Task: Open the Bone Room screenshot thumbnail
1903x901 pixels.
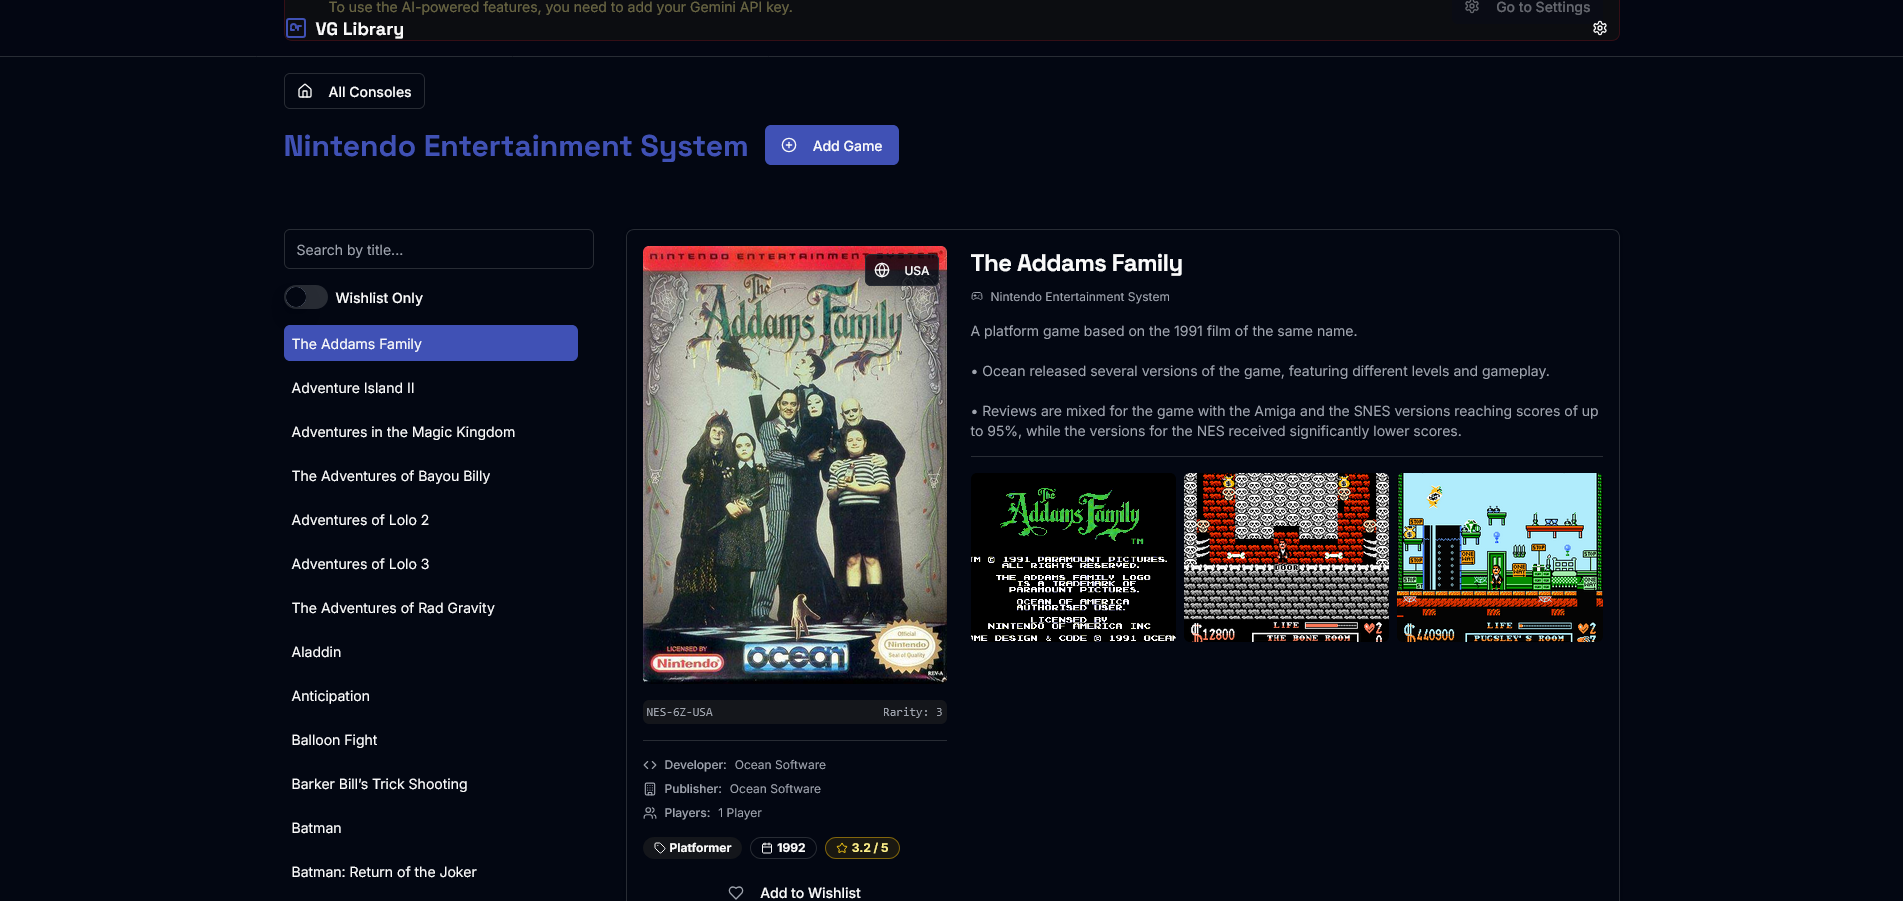Action: coord(1286,557)
